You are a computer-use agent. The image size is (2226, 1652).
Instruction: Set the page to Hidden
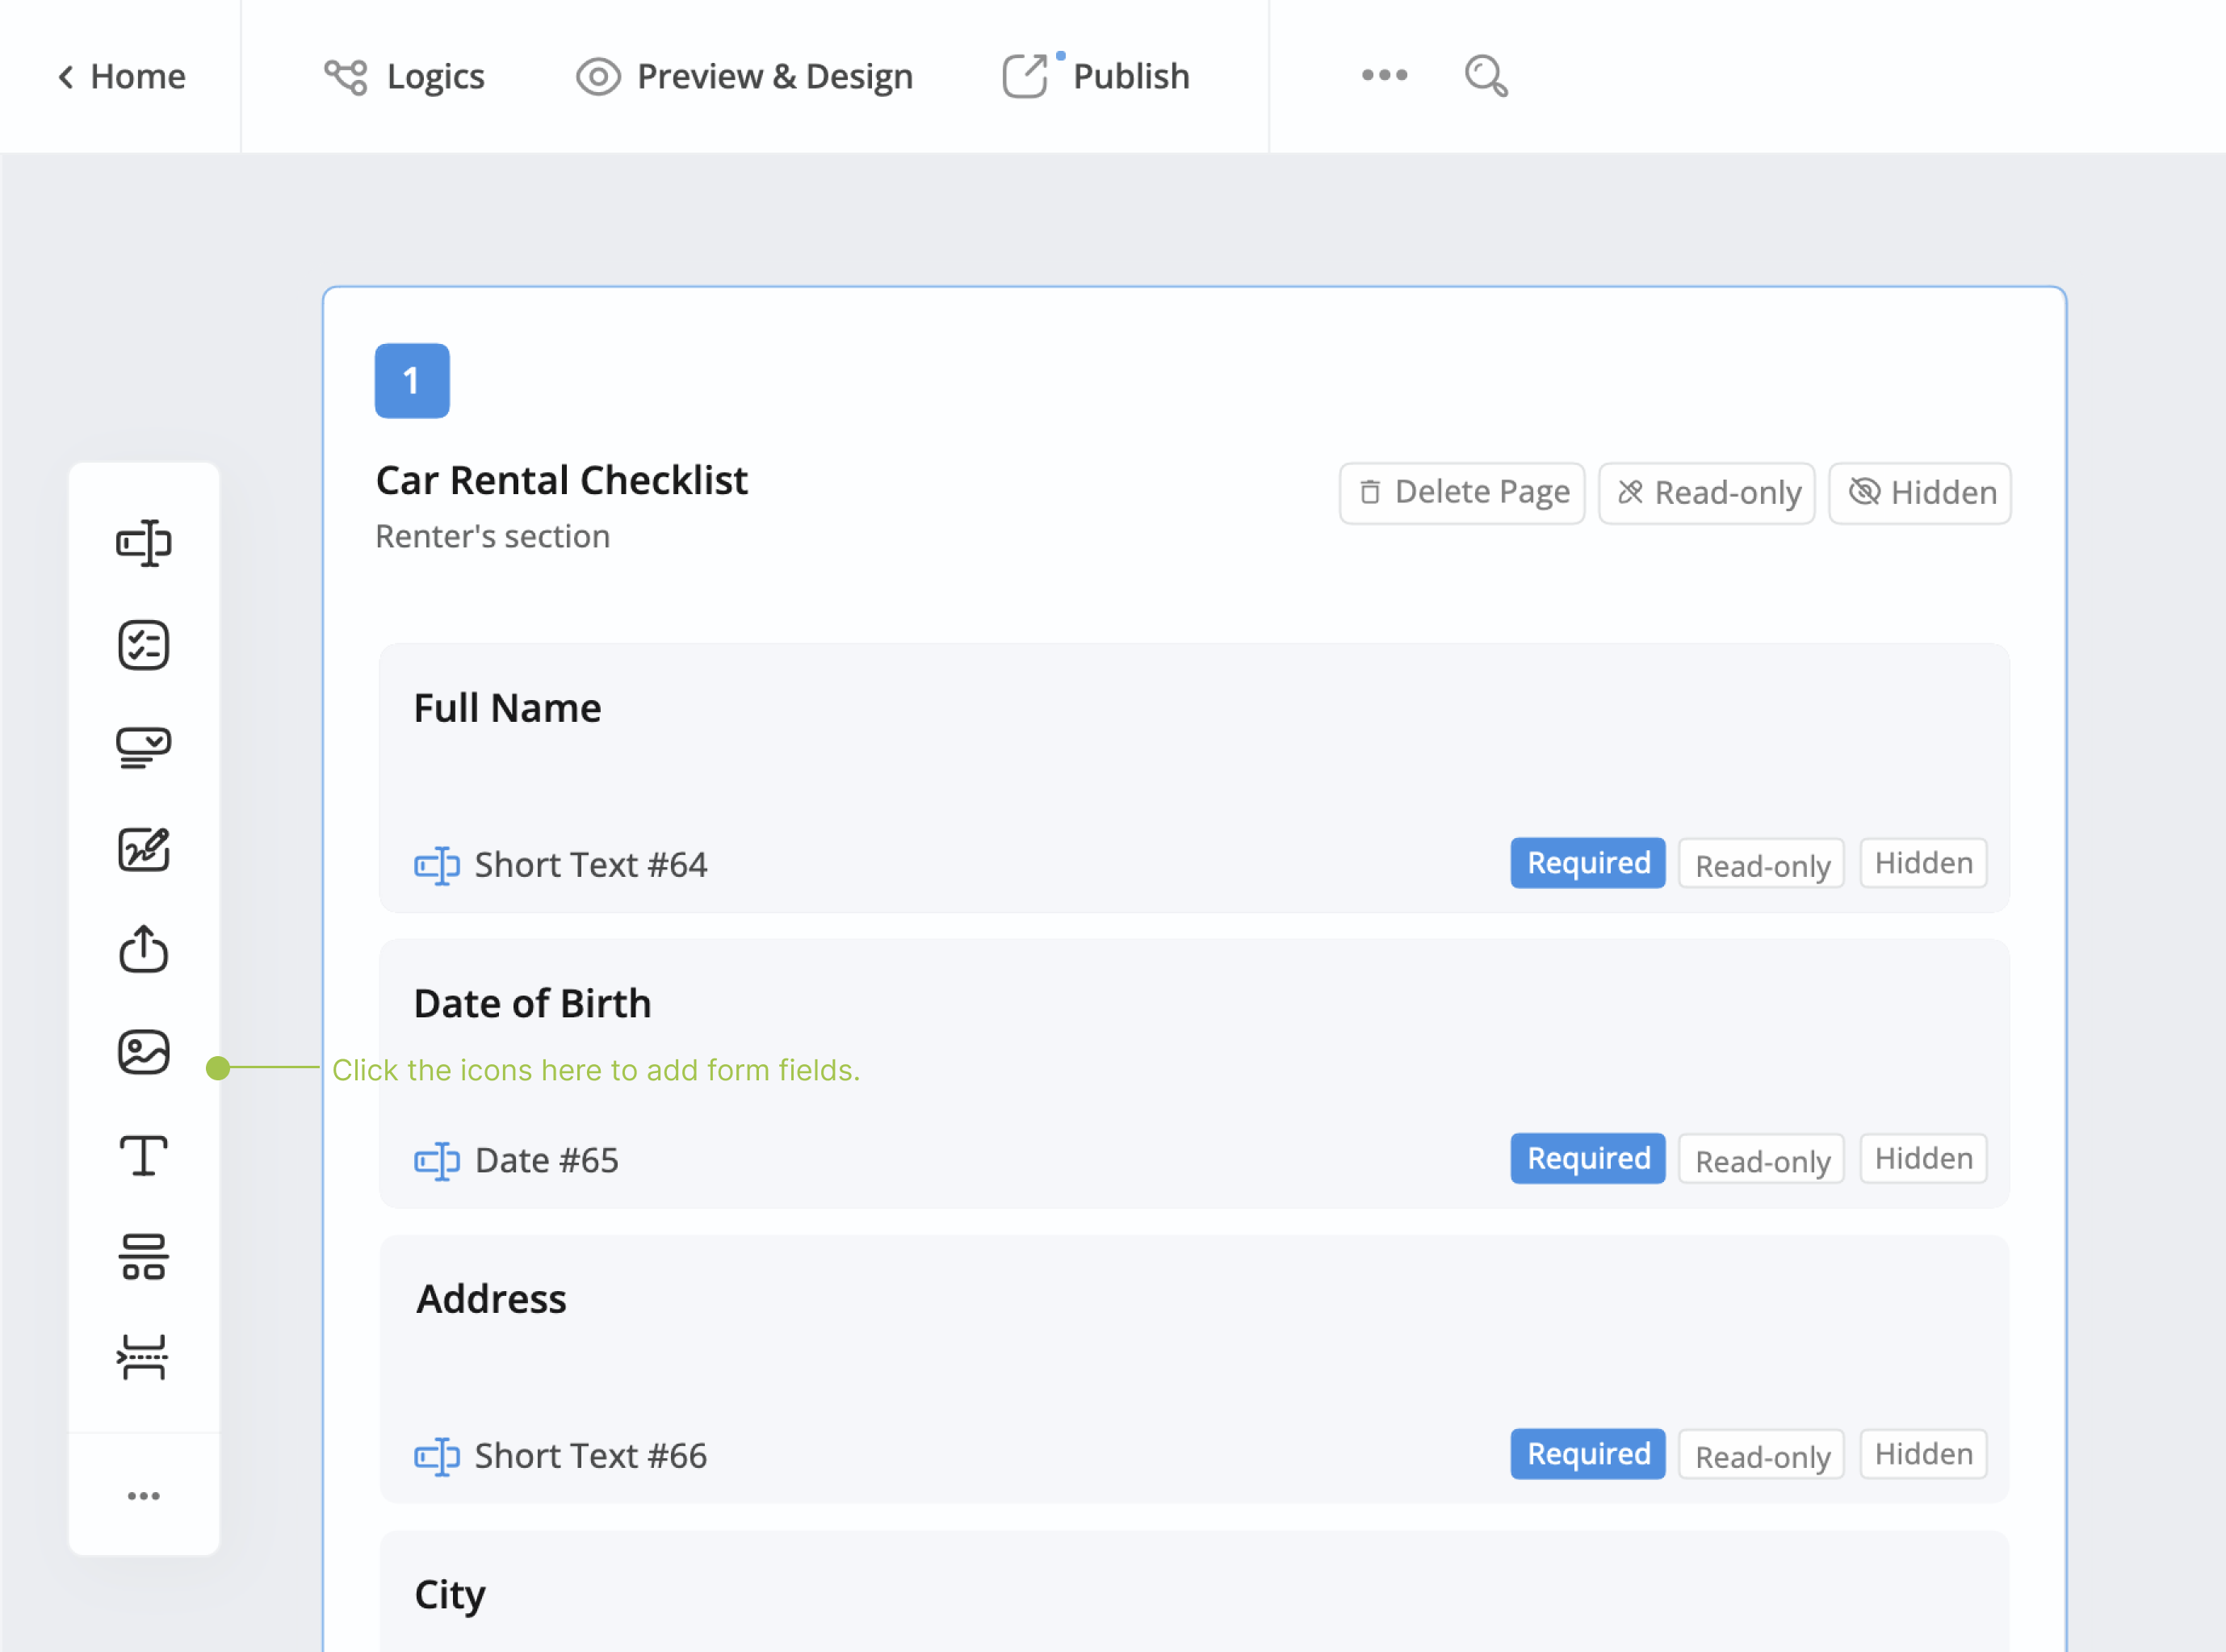[x=1920, y=493]
